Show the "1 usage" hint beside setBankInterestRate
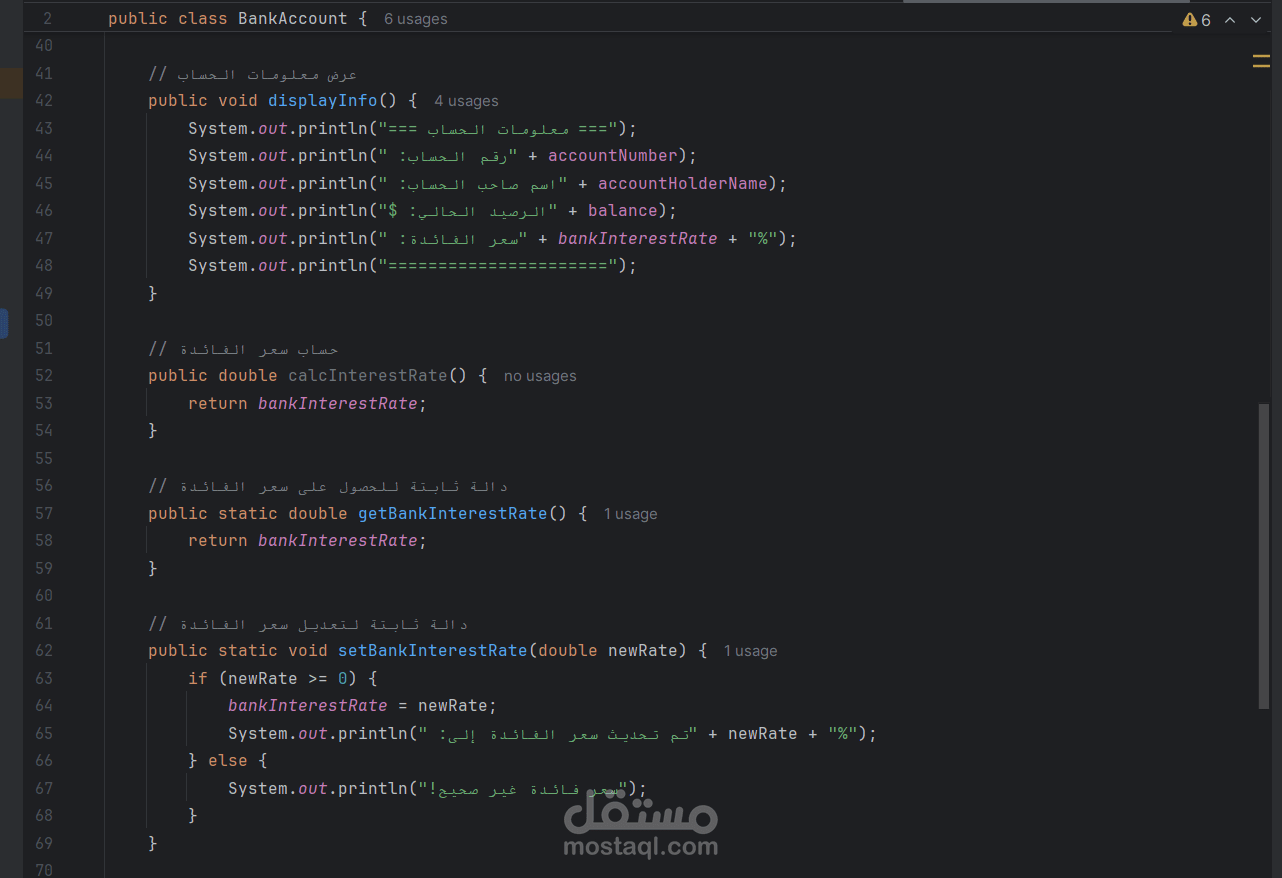 751,651
